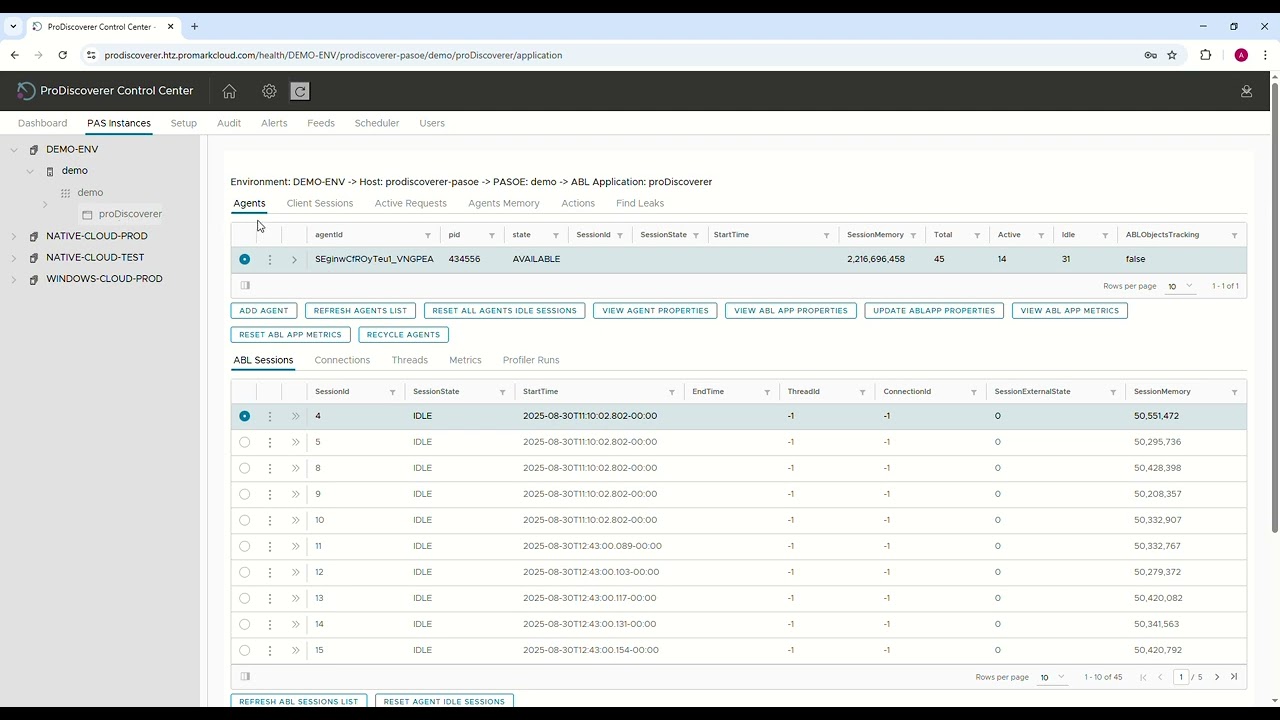Image resolution: width=1280 pixels, height=720 pixels.
Task: Open the Active Requests tab
Action: pyautogui.click(x=411, y=203)
